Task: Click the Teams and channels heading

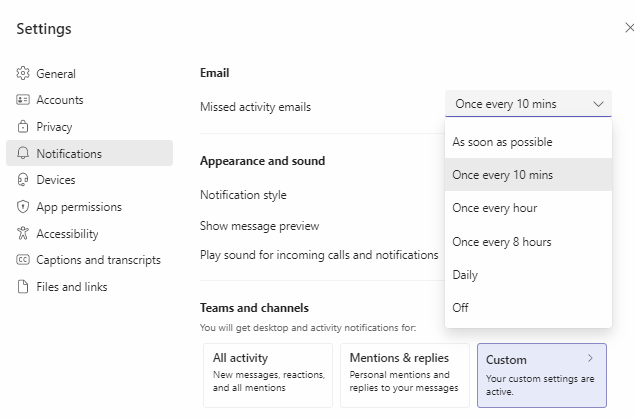Action: tap(254, 308)
